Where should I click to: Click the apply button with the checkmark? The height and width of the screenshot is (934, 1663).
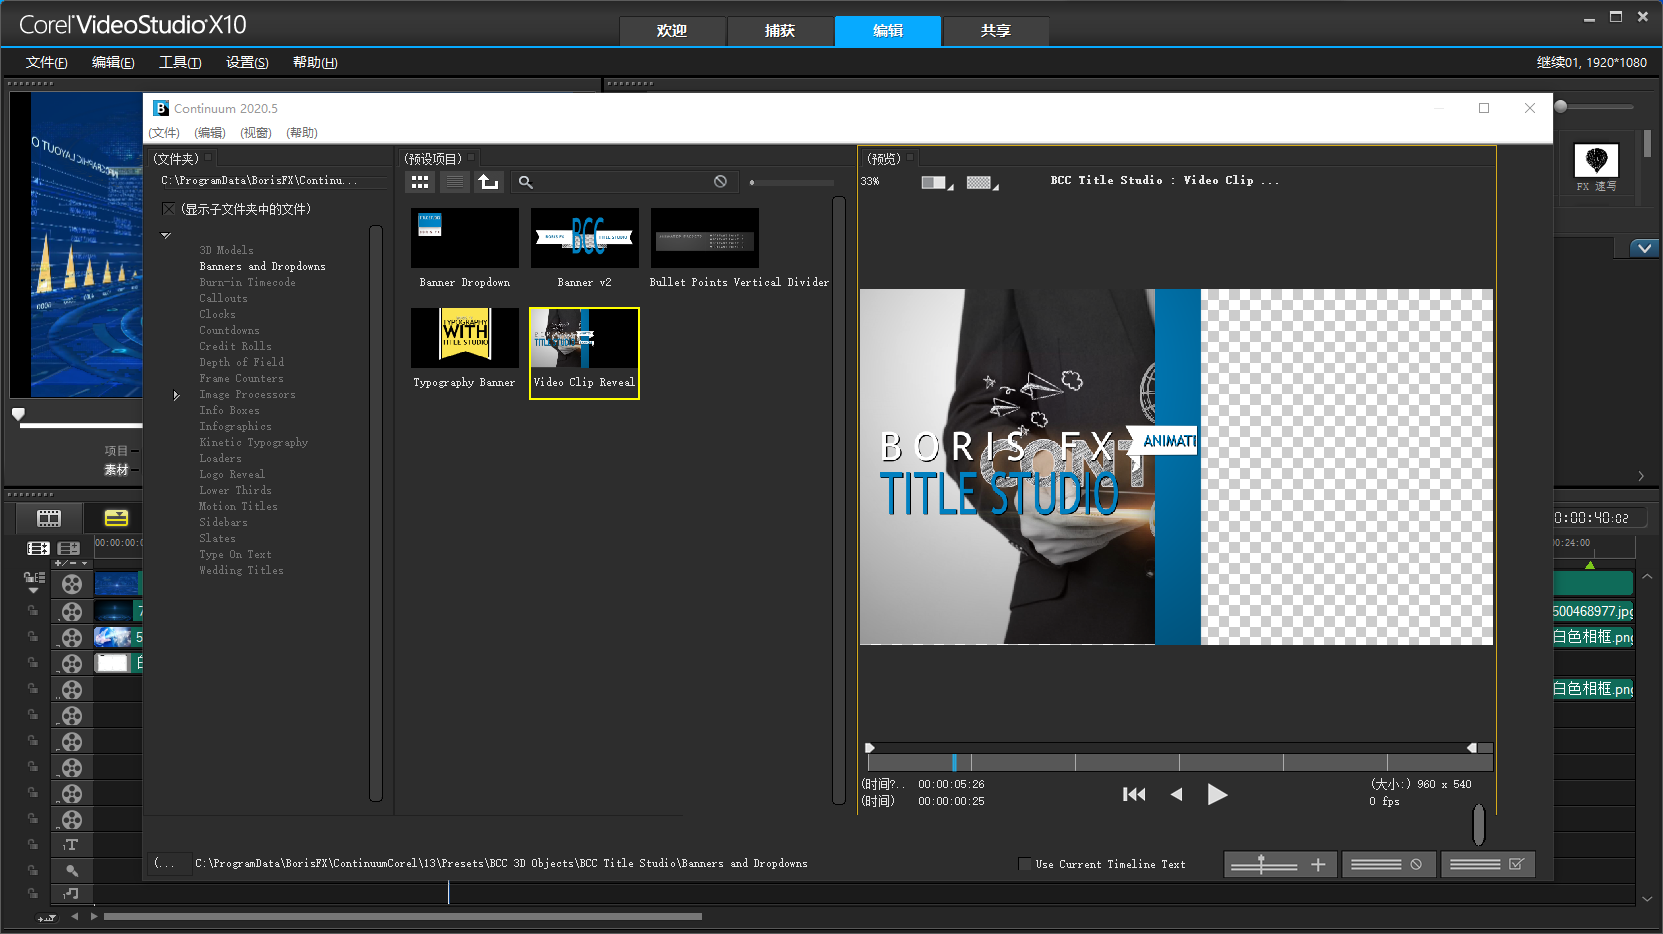pos(1487,864)
